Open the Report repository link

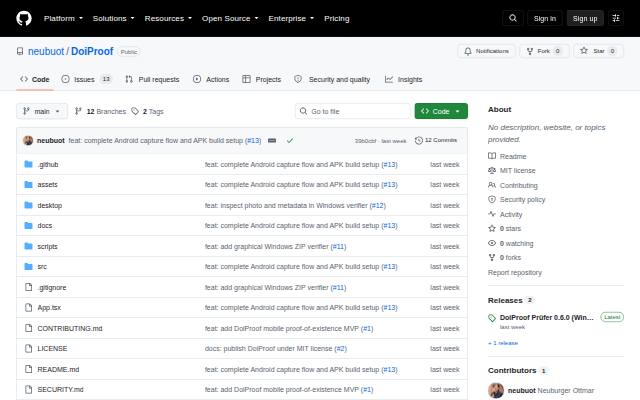(x=515, y=272)
